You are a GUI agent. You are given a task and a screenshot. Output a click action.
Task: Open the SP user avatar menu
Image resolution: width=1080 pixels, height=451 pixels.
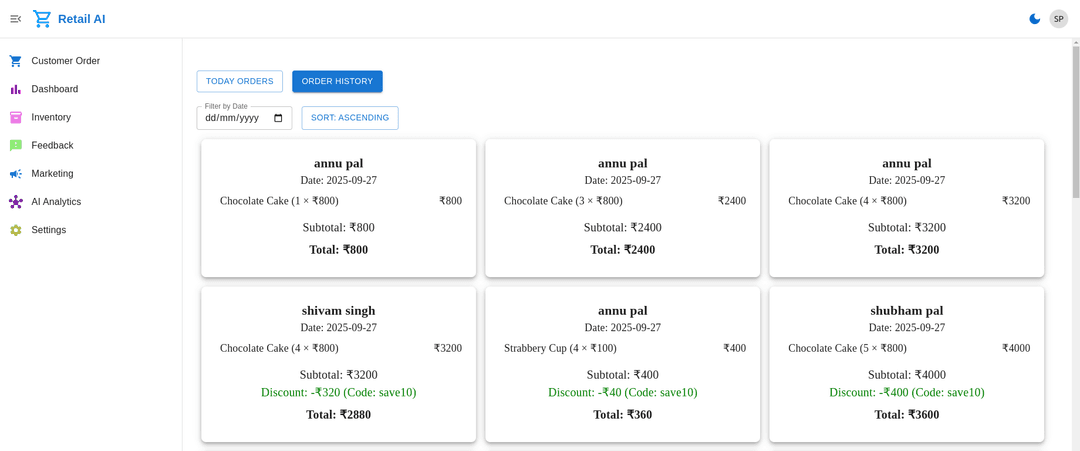(1059, 19)
